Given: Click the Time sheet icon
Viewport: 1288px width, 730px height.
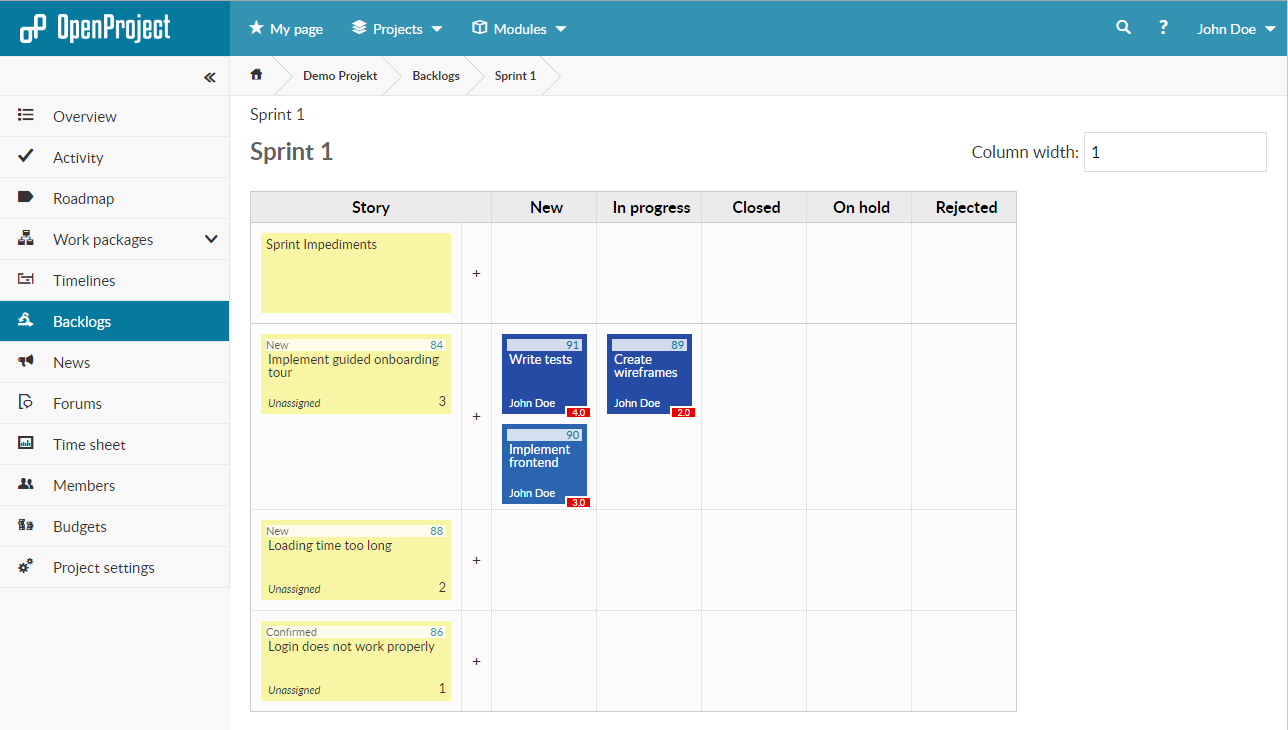Looking at the screenshot, I should [26, 444].
